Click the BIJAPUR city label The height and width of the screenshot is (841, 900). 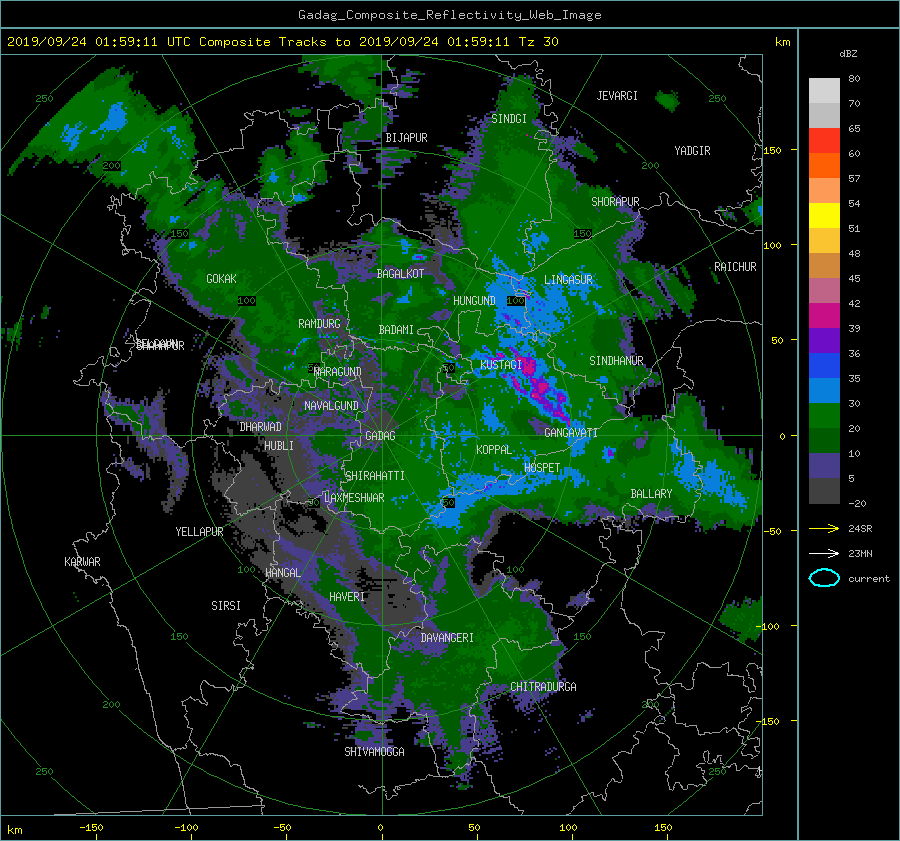pos(406,138)
